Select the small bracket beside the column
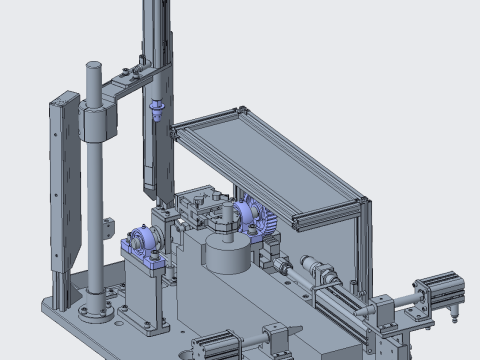 click(x=108, y=227)
